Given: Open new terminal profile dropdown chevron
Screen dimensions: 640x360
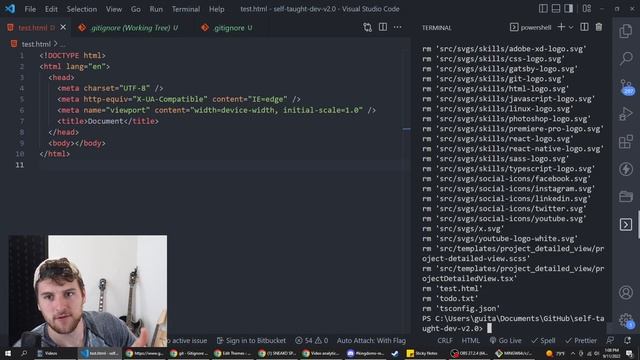Looking at the screenshot, I should (x=571, y=27).
